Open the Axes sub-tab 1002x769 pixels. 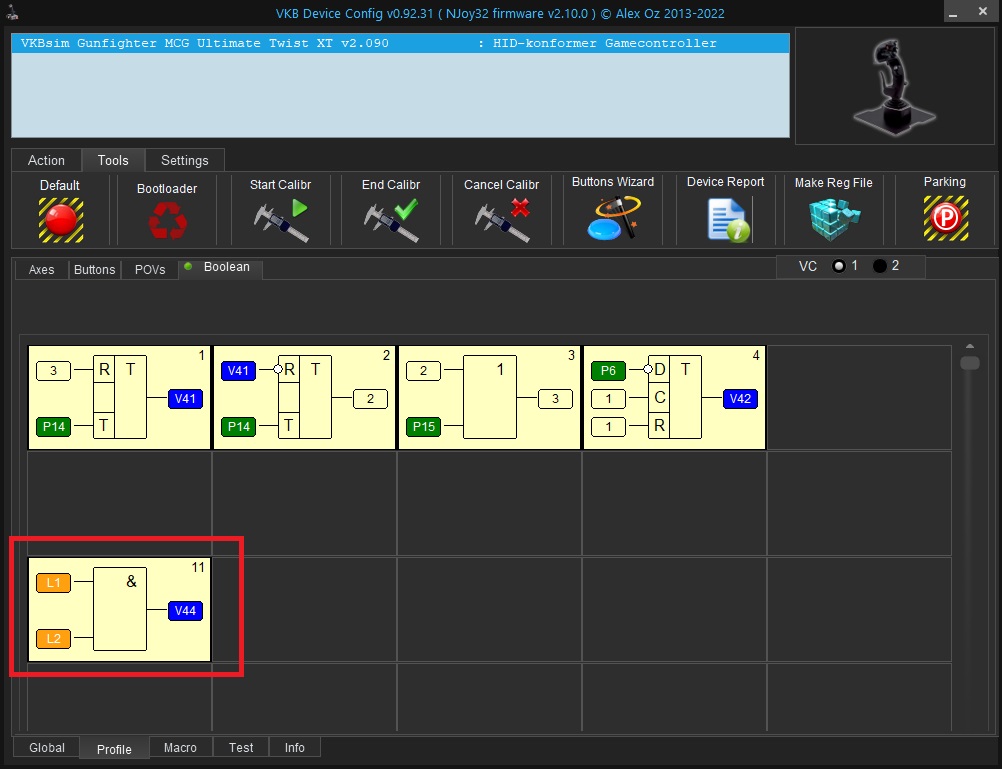tap(42, 270)
